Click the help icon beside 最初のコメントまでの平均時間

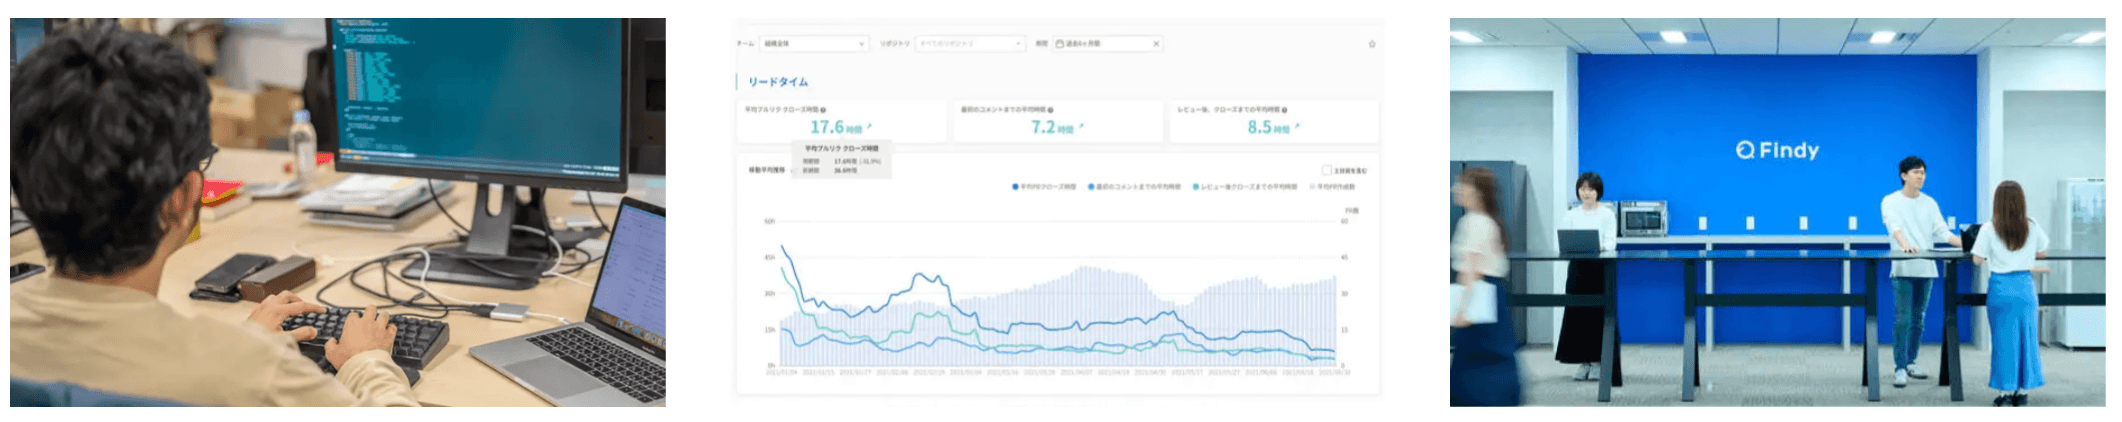pyautogui.click(x=1050, y=110)
